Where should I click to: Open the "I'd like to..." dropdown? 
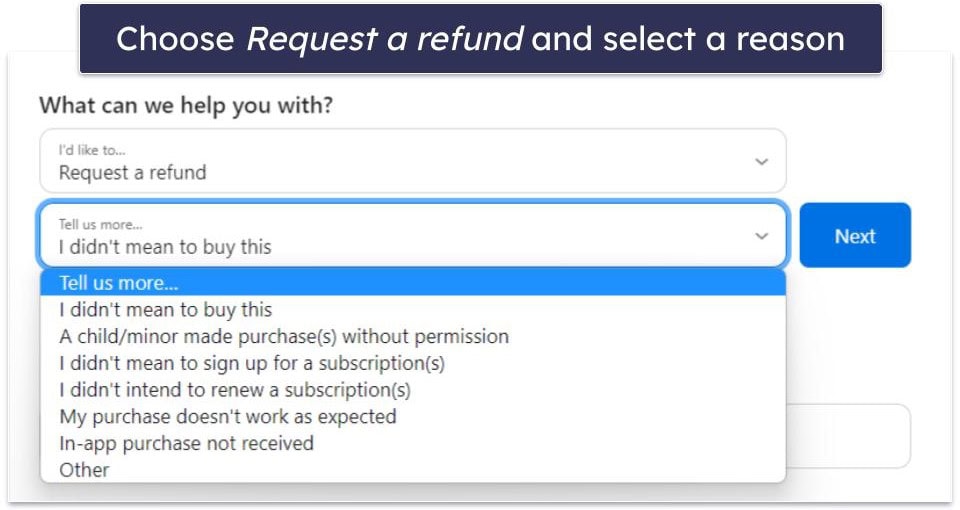413,161
